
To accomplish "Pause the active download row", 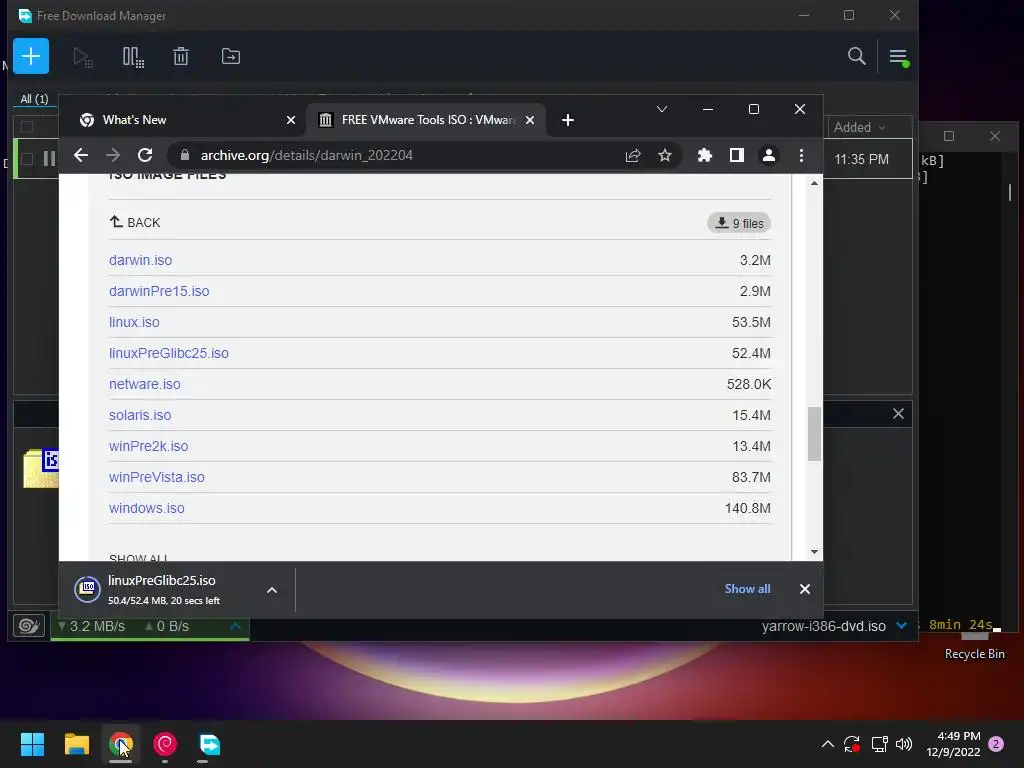I will point(50,159).
